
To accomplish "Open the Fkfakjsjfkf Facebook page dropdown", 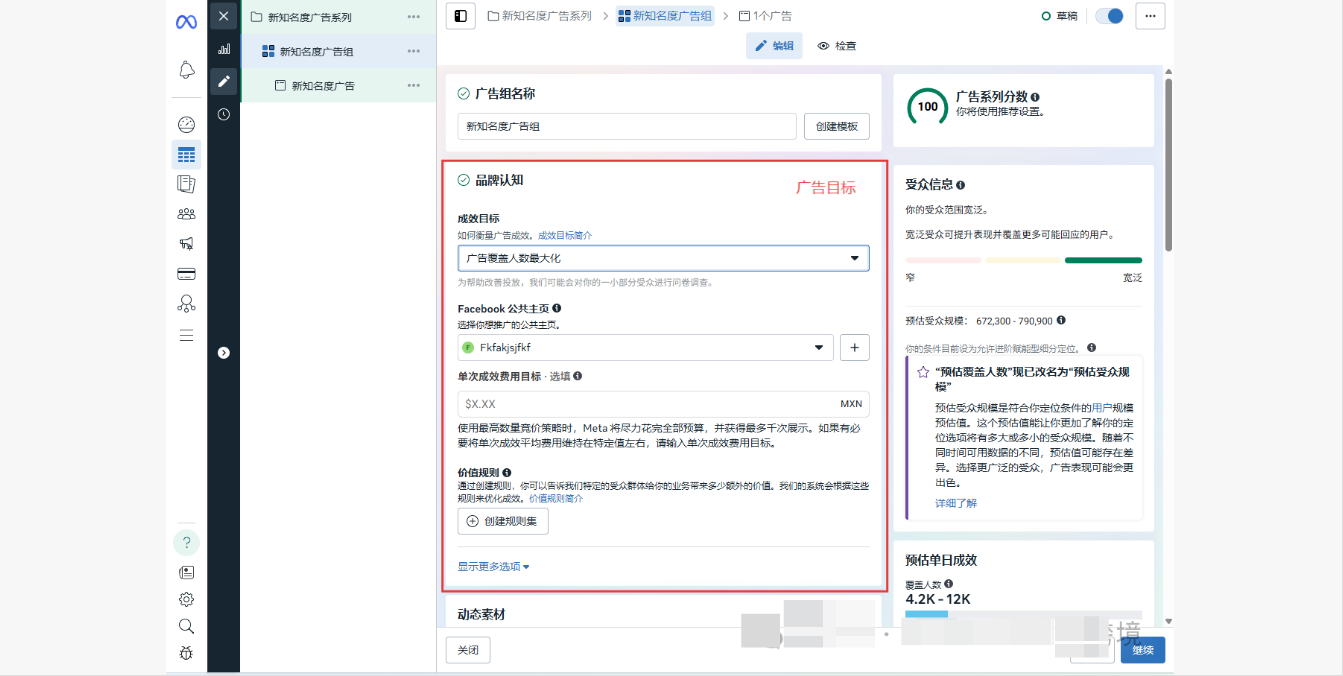I will coord(645,348).
